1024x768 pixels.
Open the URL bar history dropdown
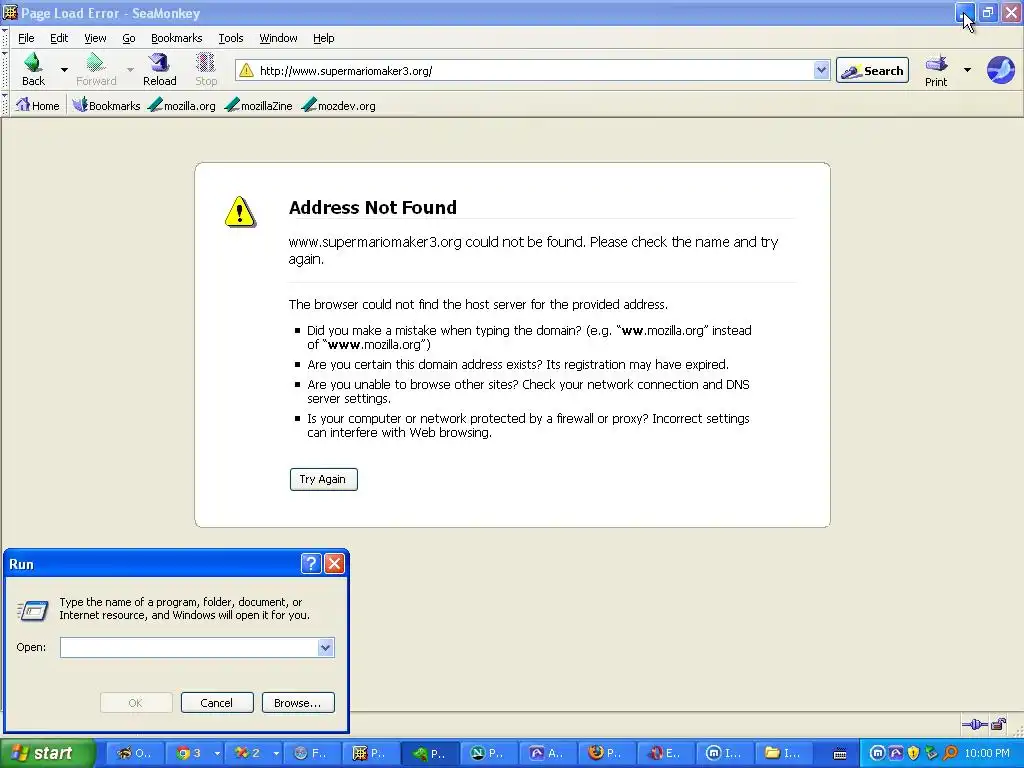(x=821, y=70)
